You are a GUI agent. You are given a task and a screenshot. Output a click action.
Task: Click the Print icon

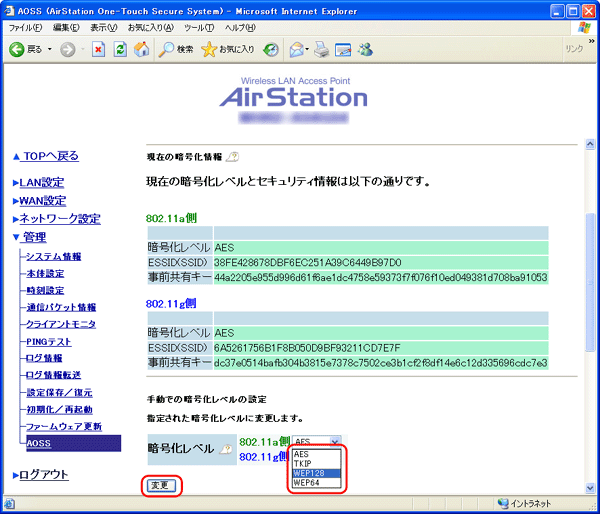[321, 49]
